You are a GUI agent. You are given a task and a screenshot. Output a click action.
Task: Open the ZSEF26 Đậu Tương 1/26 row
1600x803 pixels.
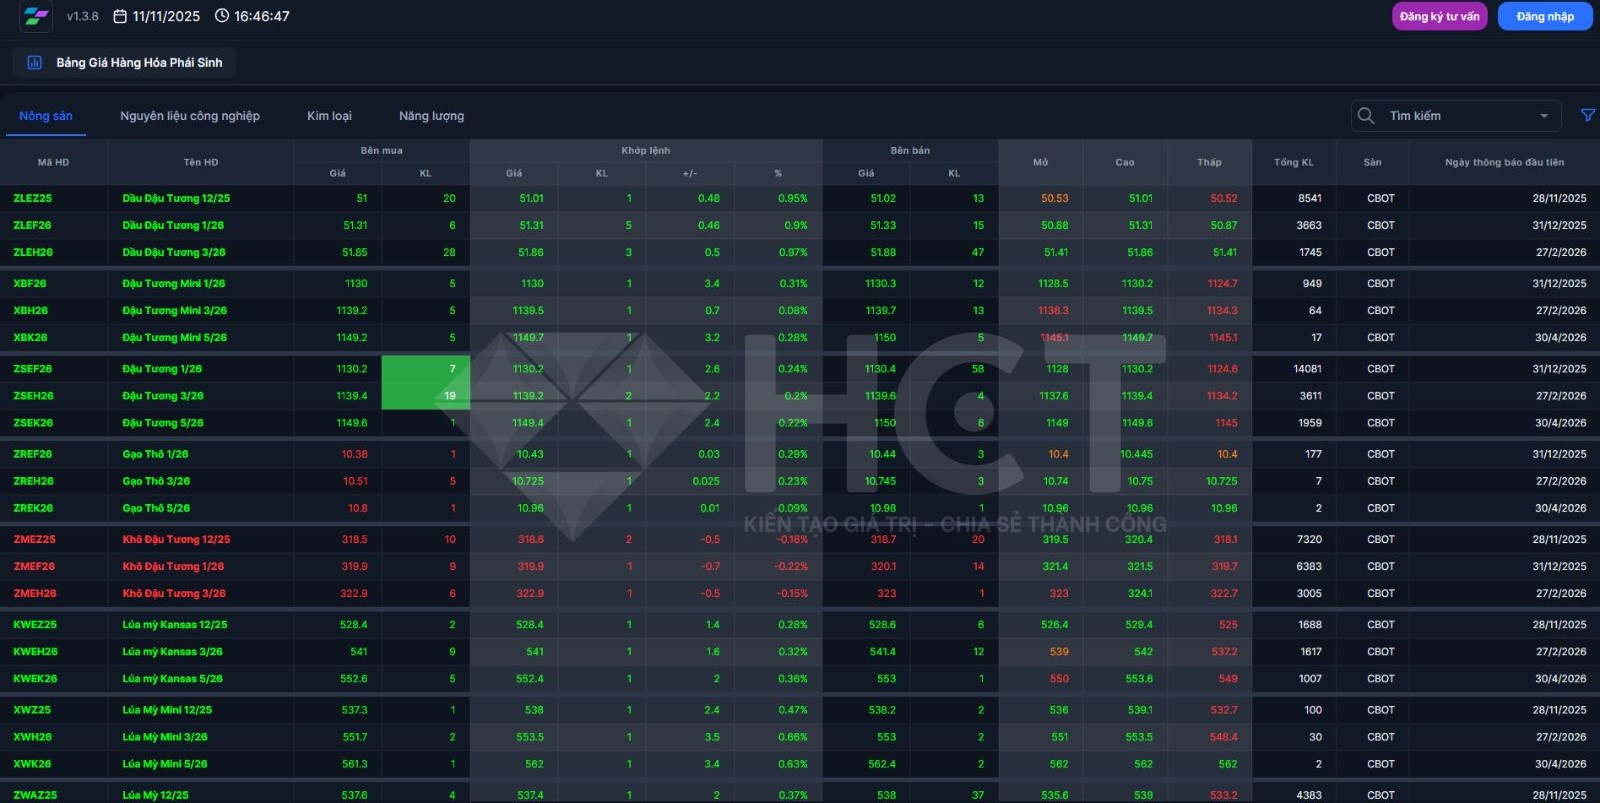[162, 369]
